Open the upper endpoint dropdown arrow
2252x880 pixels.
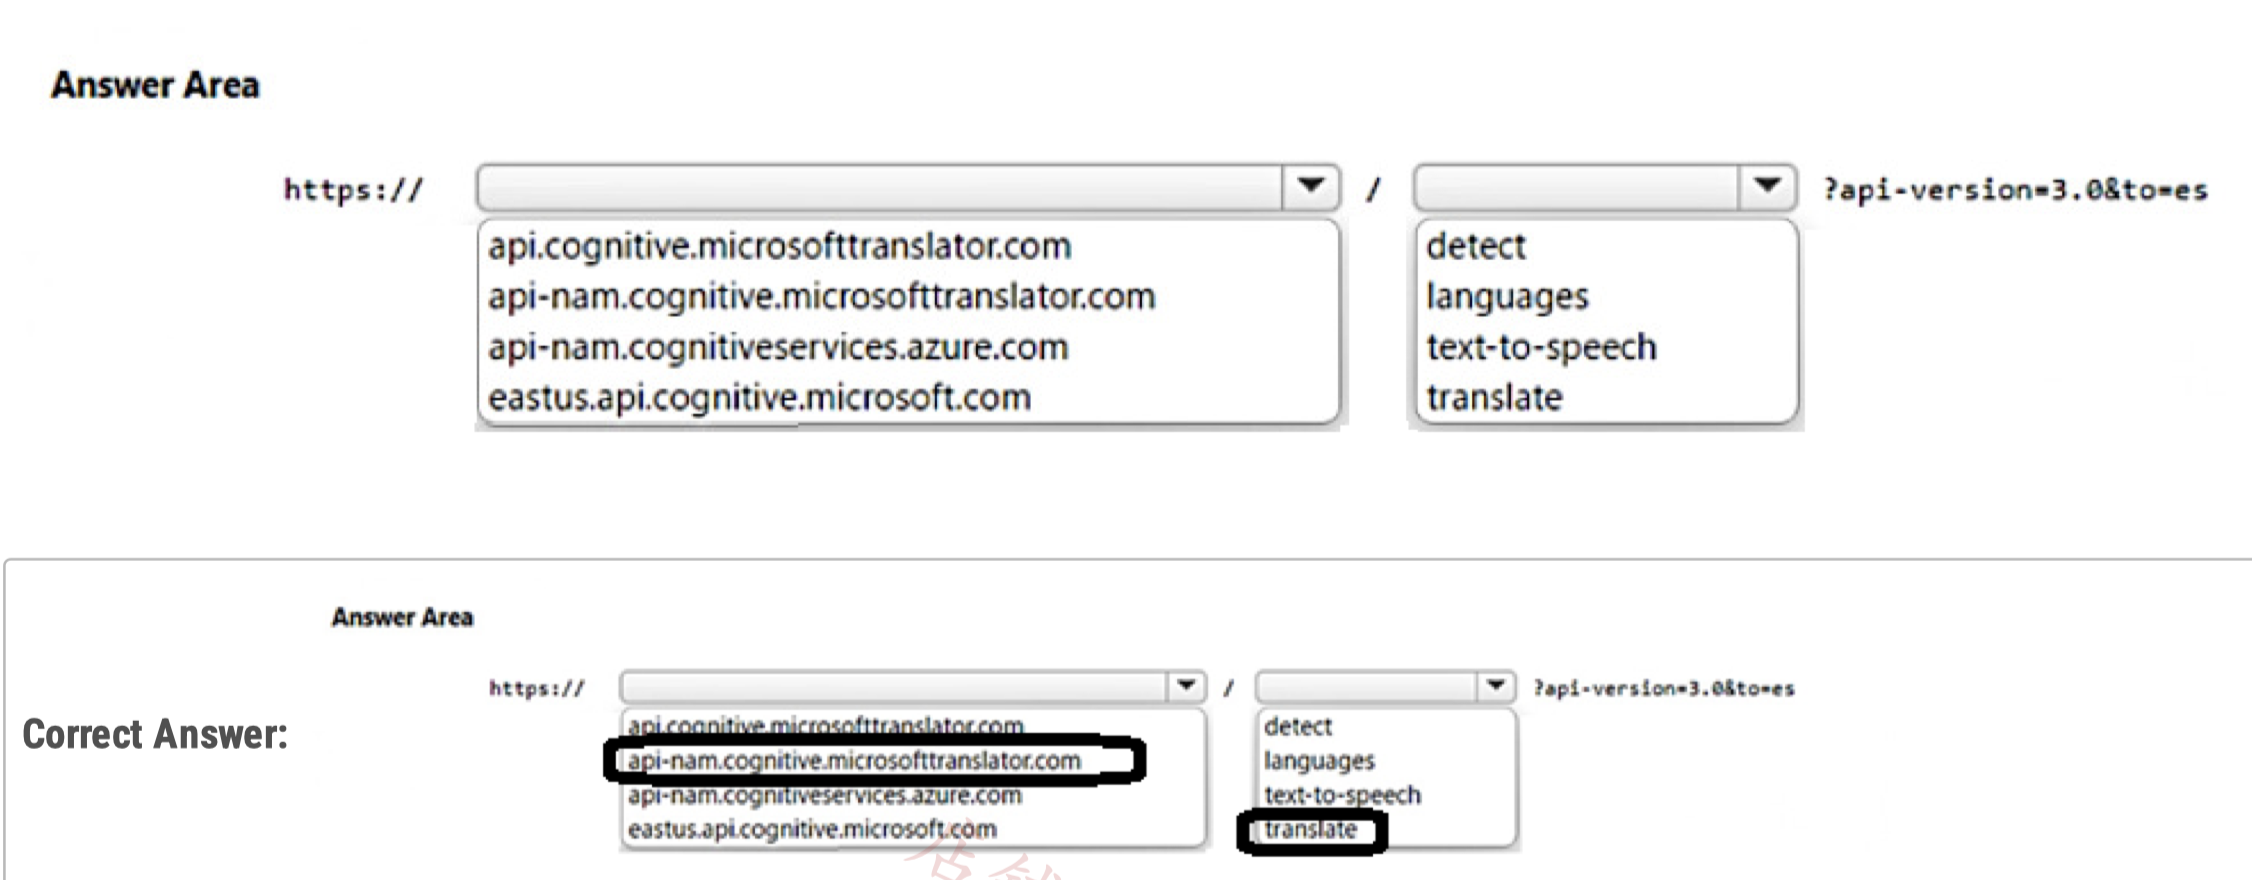click(1767, 187)
